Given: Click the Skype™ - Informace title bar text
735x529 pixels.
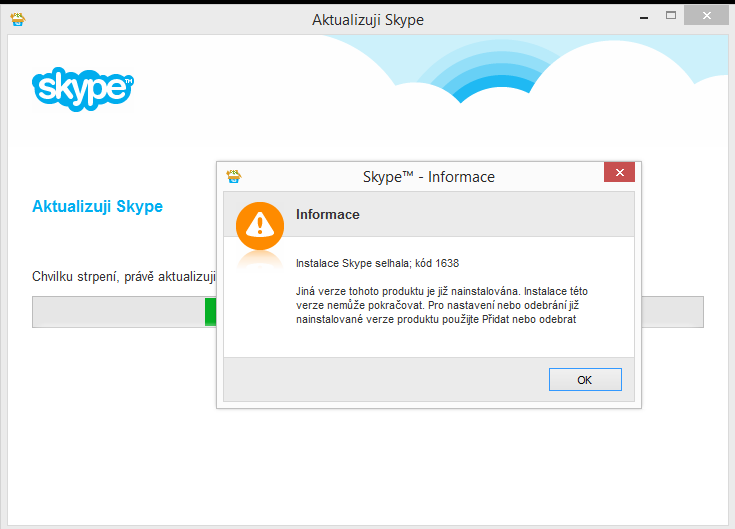Looking at the screenshot, I should click(428, 177).
